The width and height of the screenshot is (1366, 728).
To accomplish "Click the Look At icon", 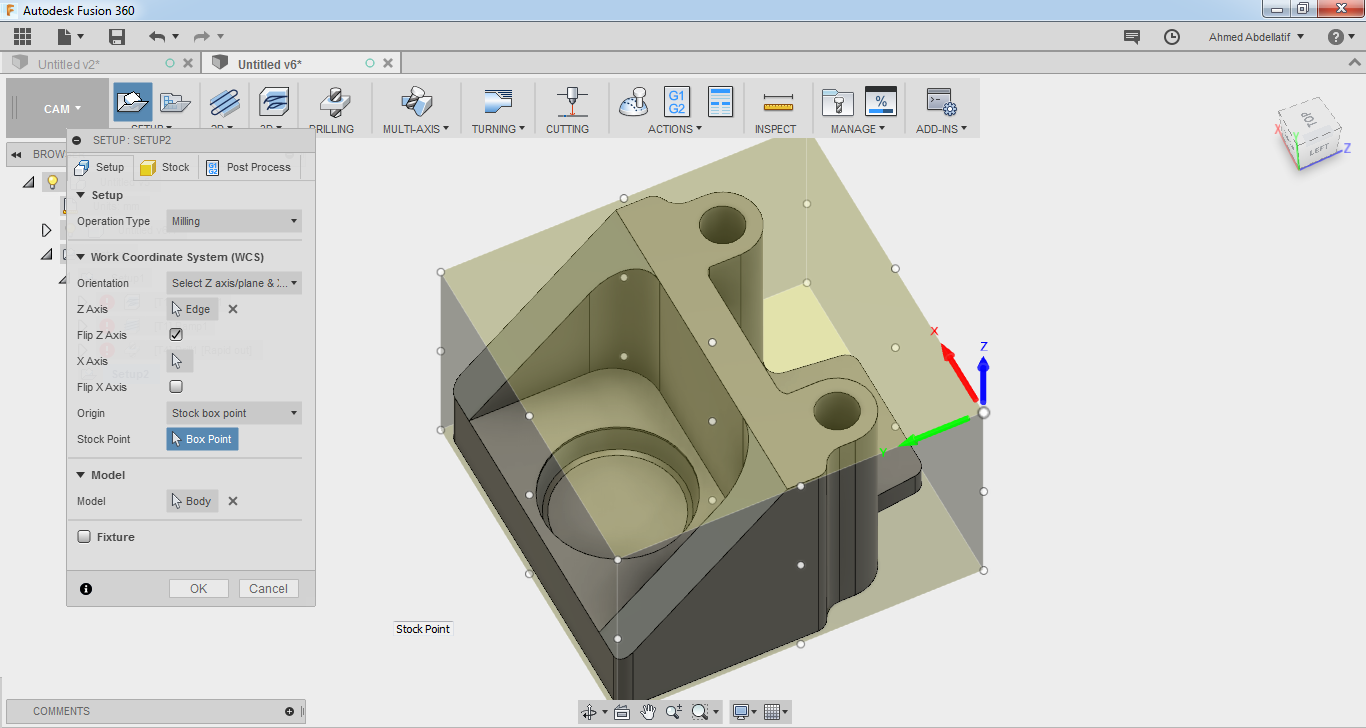I will pos(622,712).
